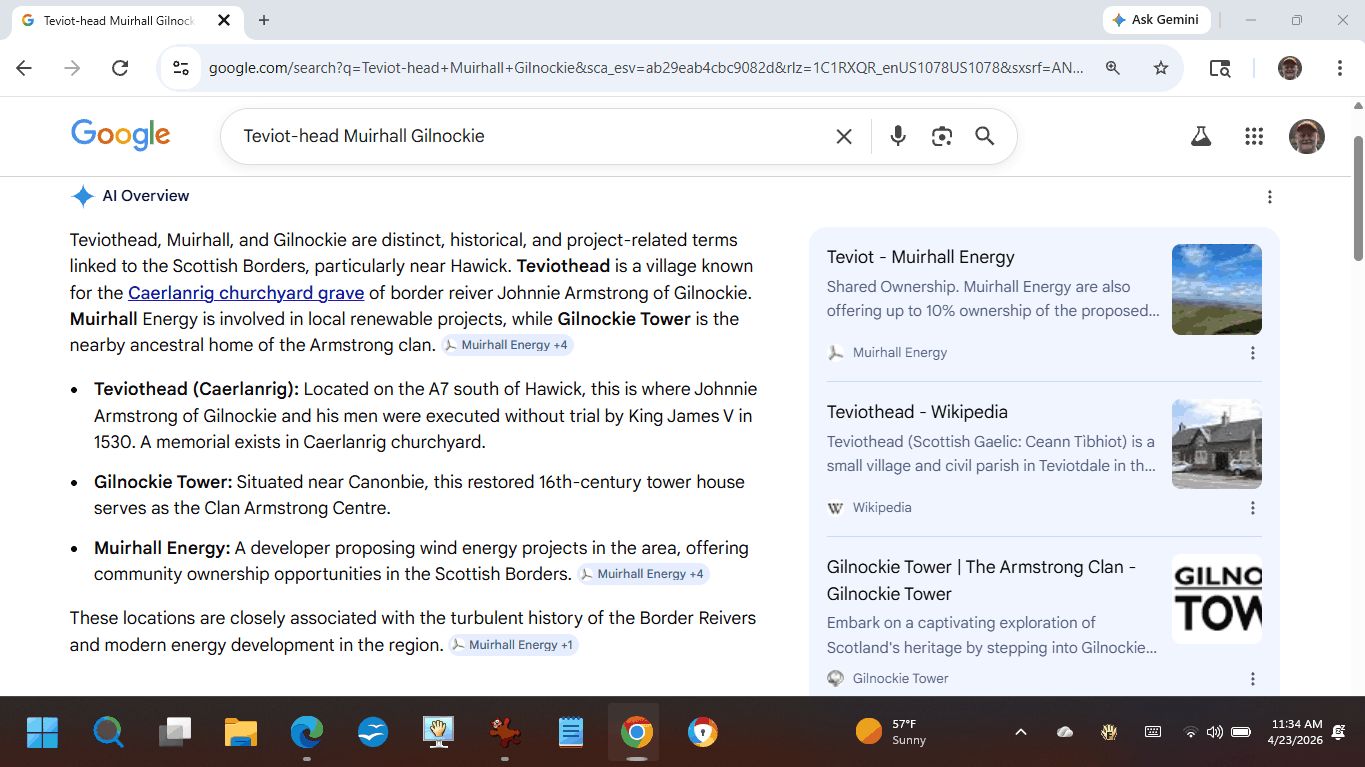The width and height of the screenshot is (1365, 767).
Task: Open File Explorer from the taskbar
Action: pyautogui.click(x=241, y=732)
